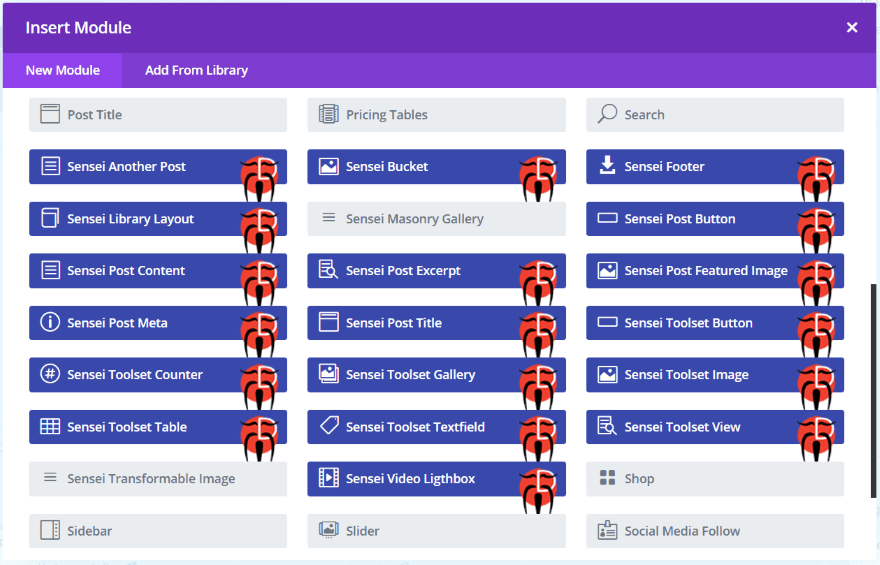Click the tag icon on Sensei Toolset Textfield
The image size is (880, 565).
[329, 425]
